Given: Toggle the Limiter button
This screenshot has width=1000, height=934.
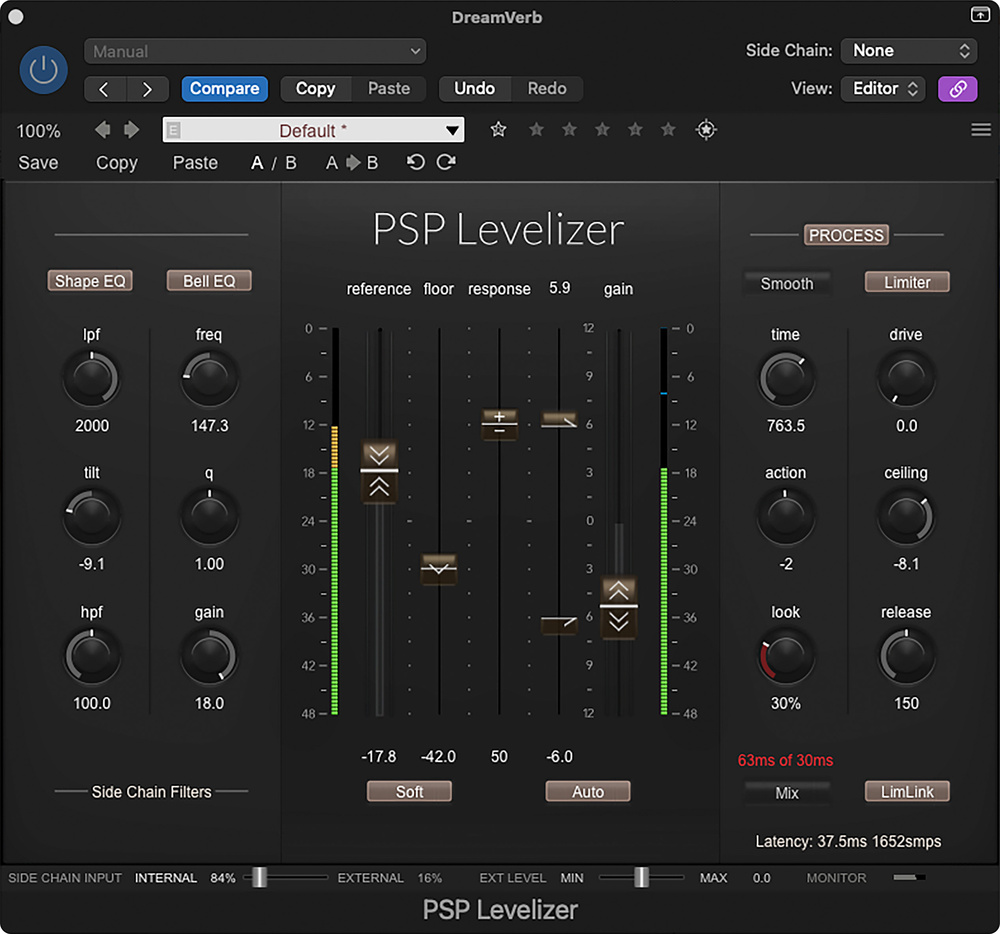Looking at the screenshot, I should pos(907,282).
